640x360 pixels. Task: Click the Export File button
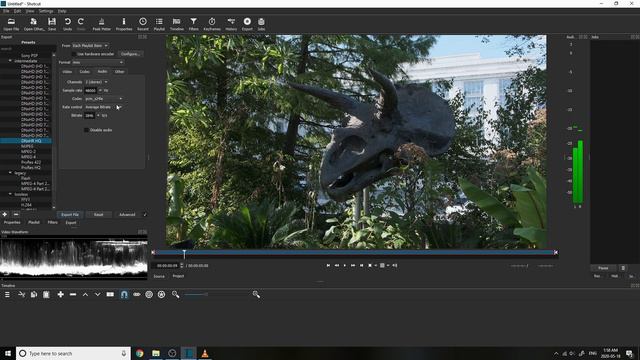point(70,214)
